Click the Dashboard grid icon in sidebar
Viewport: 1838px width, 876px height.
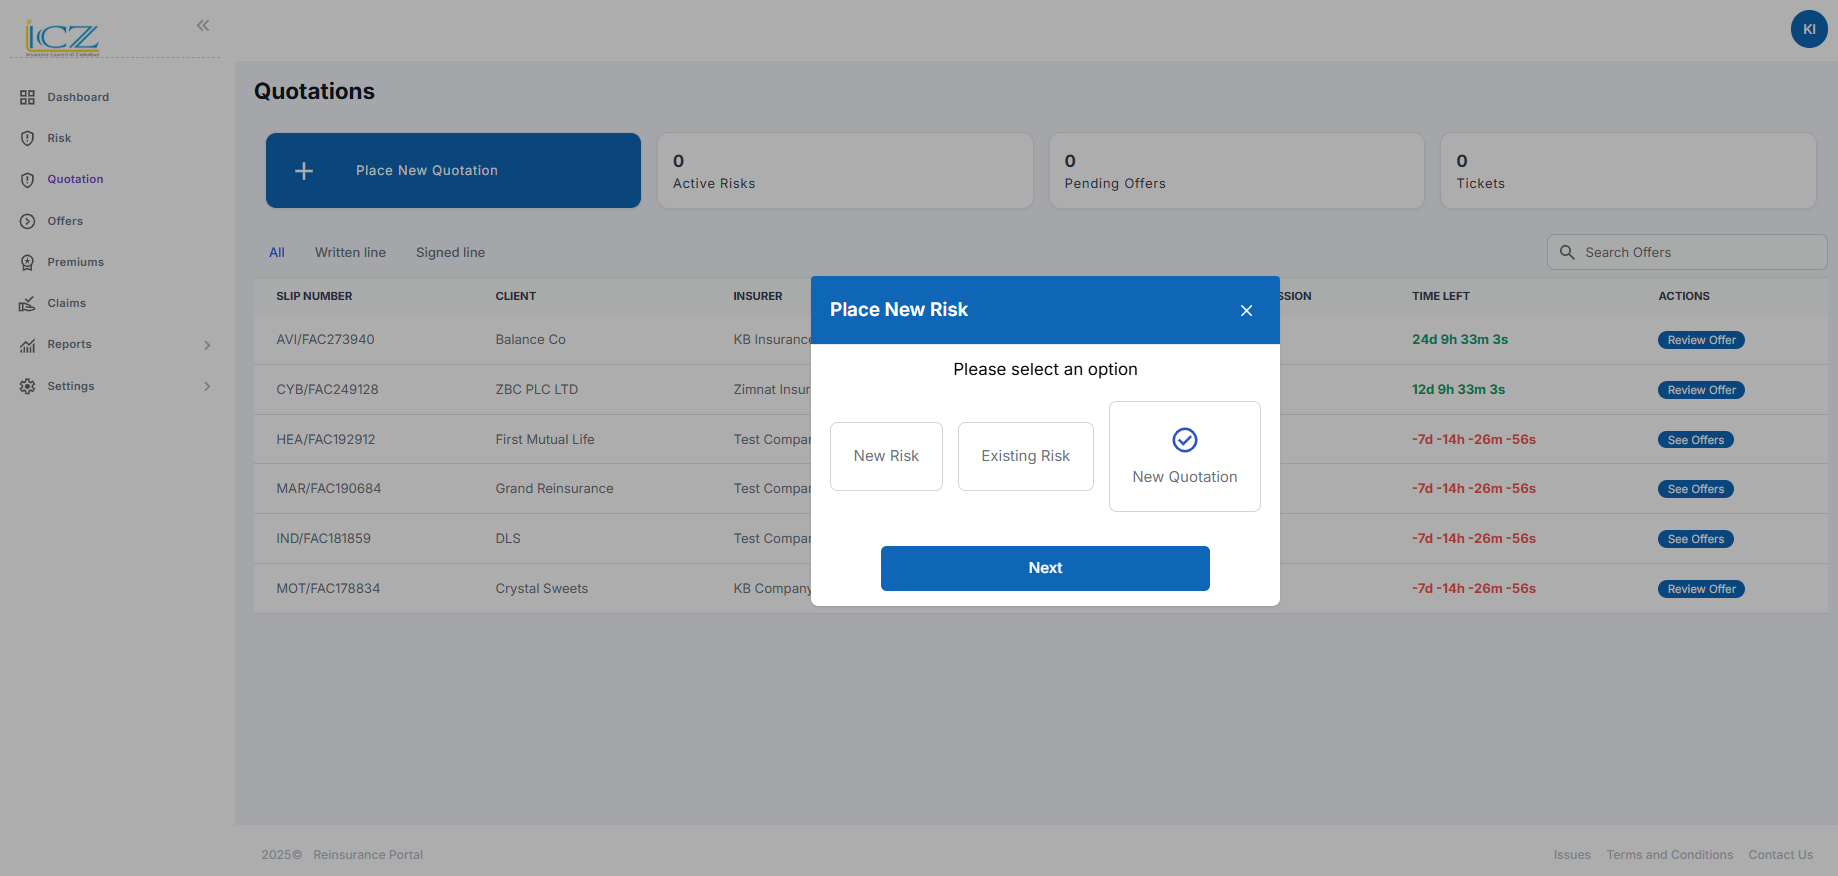tap(27, 97)
